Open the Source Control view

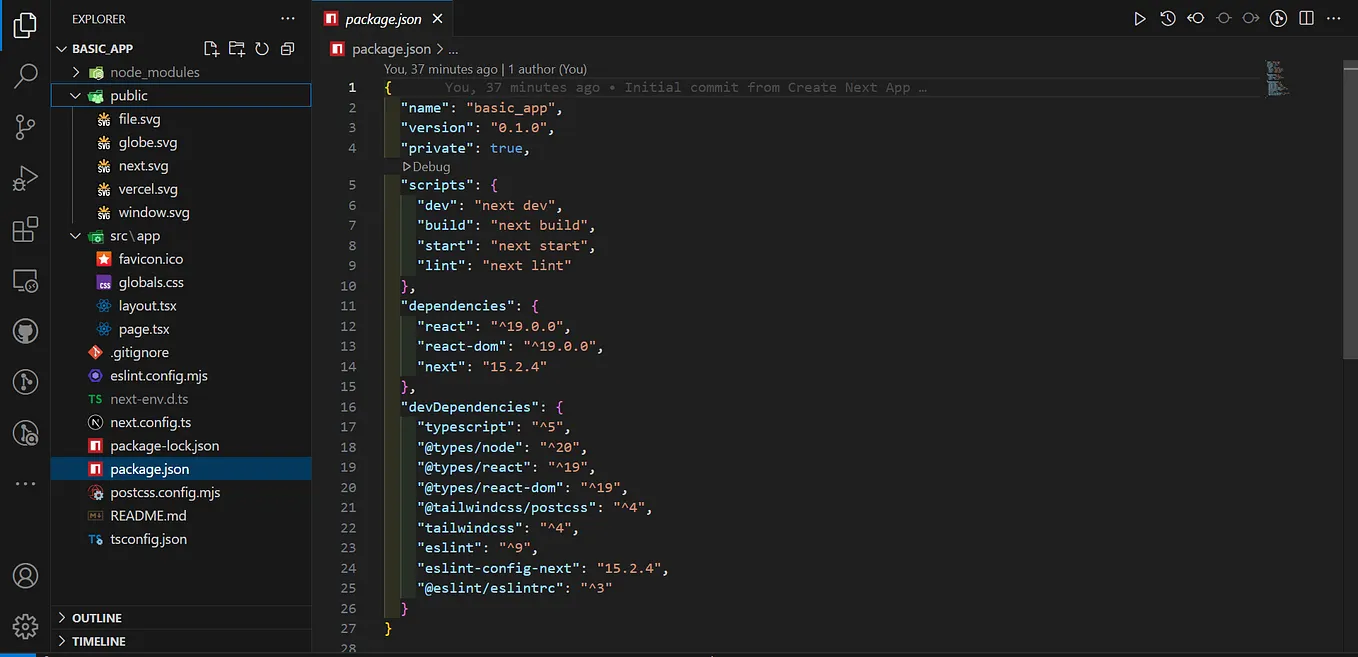[25, 127]
